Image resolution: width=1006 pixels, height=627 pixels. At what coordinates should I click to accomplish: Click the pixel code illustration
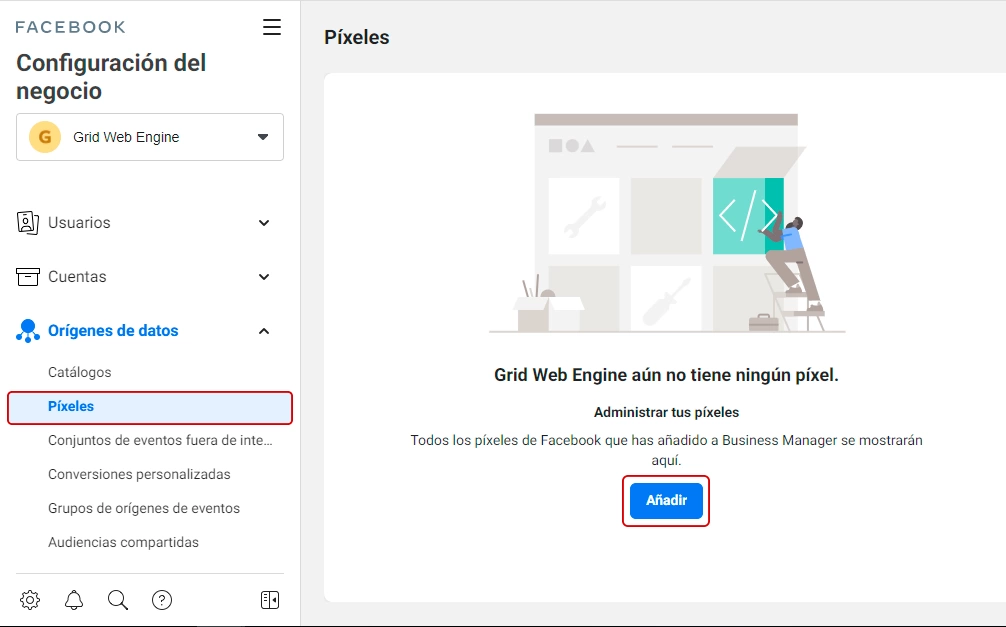pyautogui.click(x=666, y=223)
